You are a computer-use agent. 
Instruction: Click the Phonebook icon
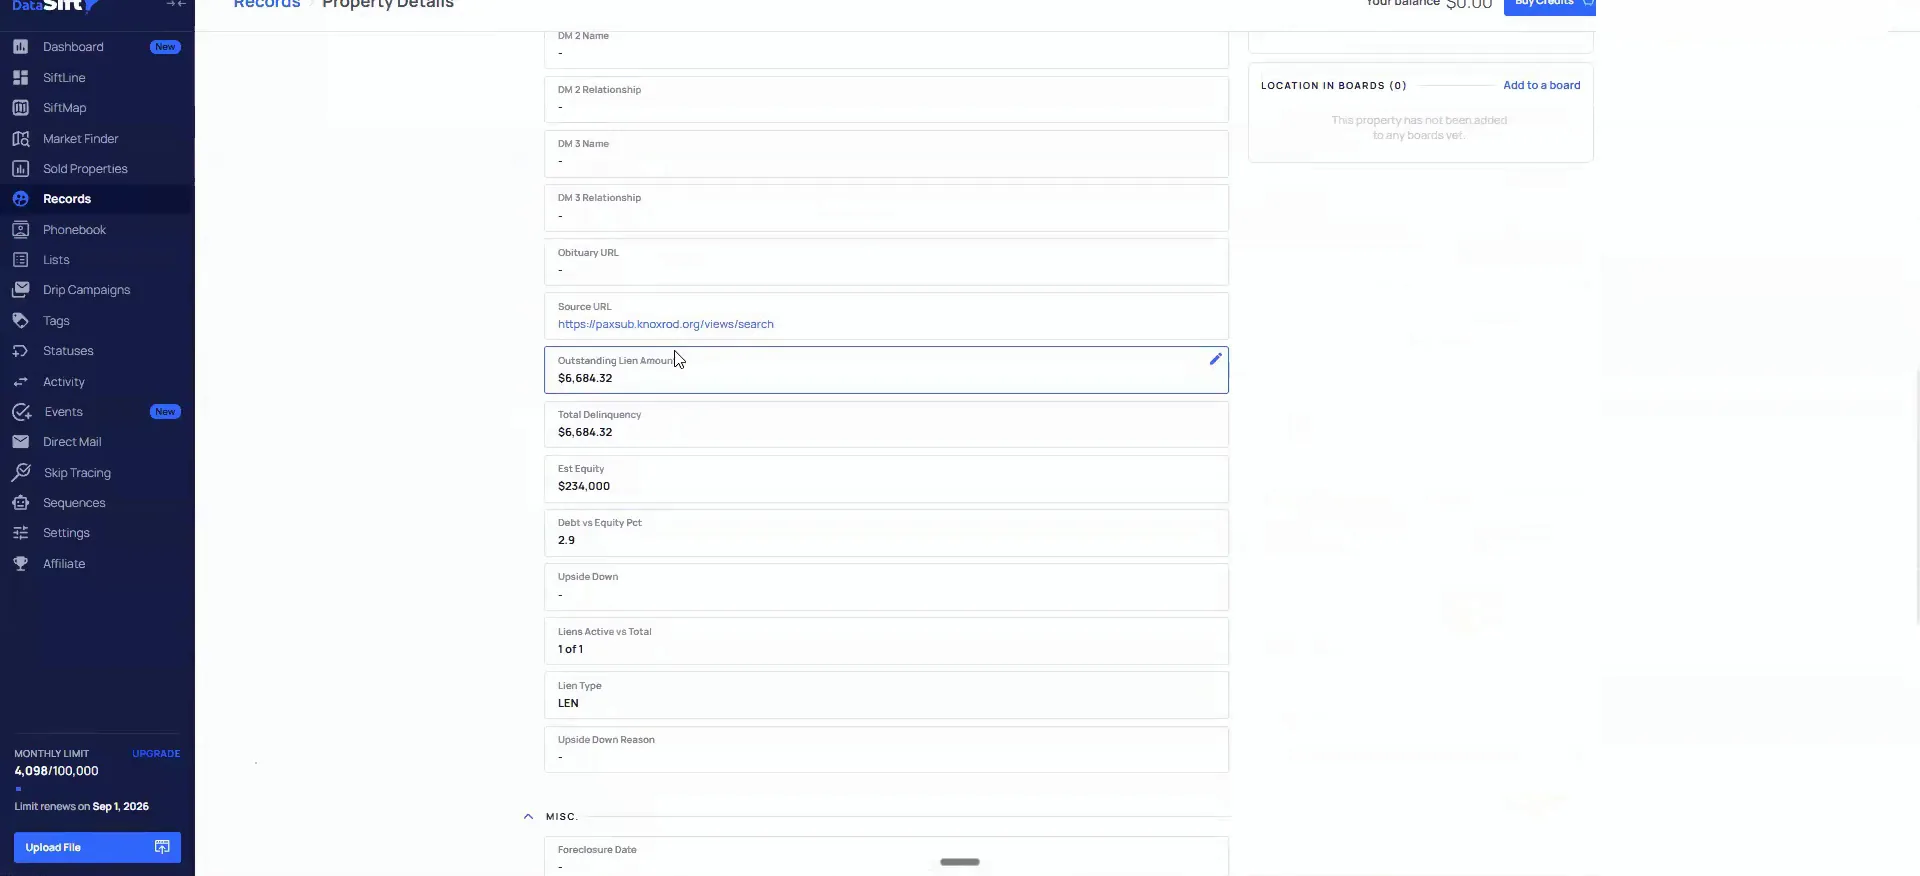pyautogui.click(x=20, y=230)
